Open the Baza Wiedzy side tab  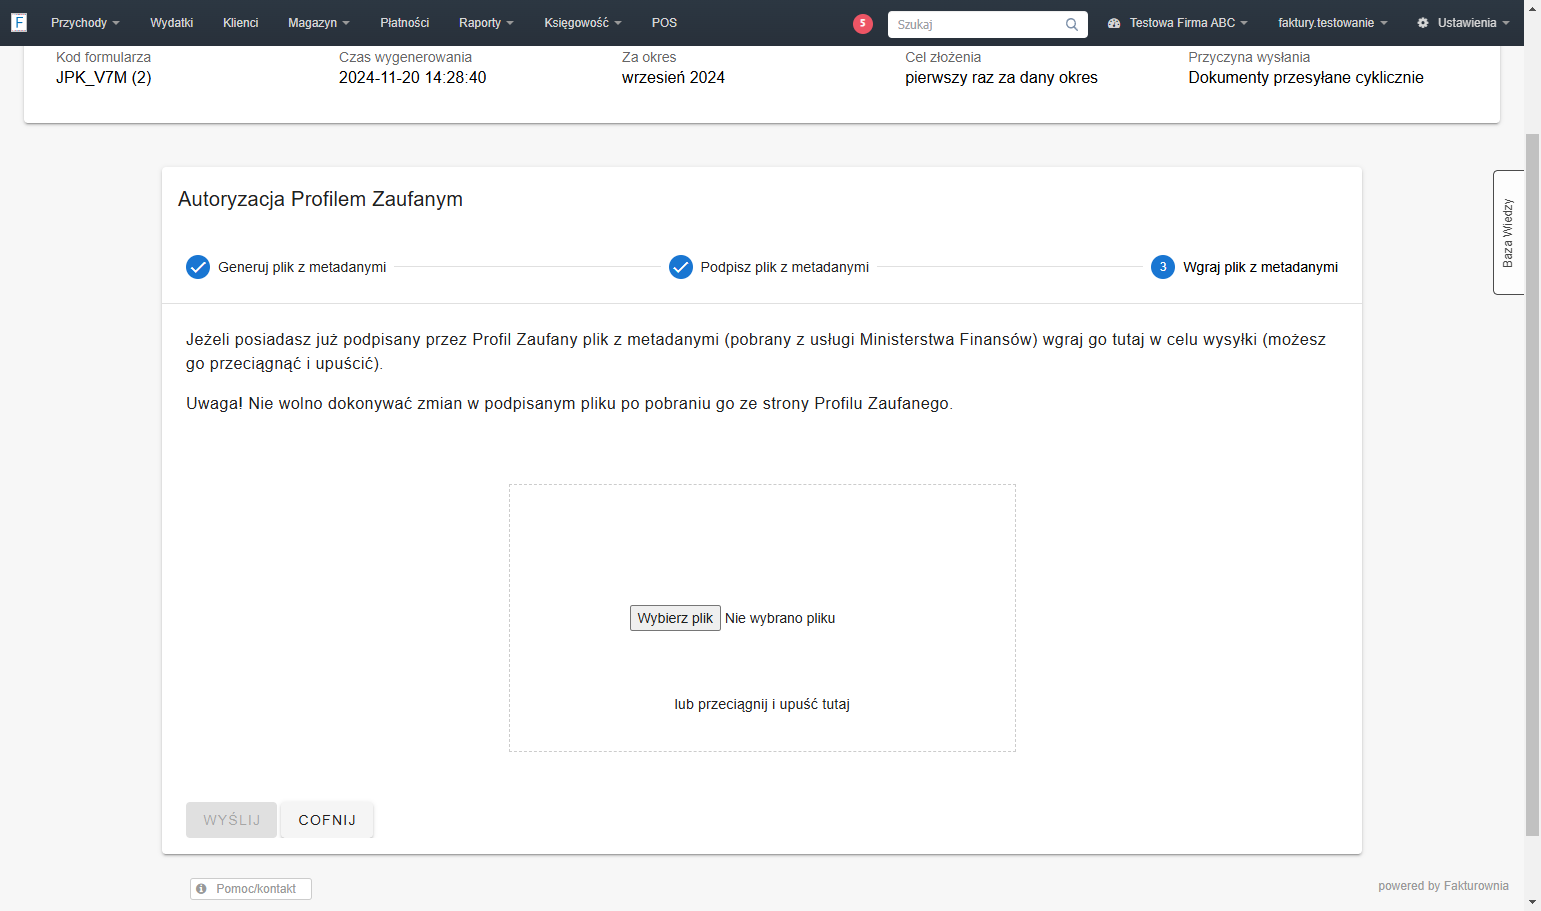click(1509, 232)
